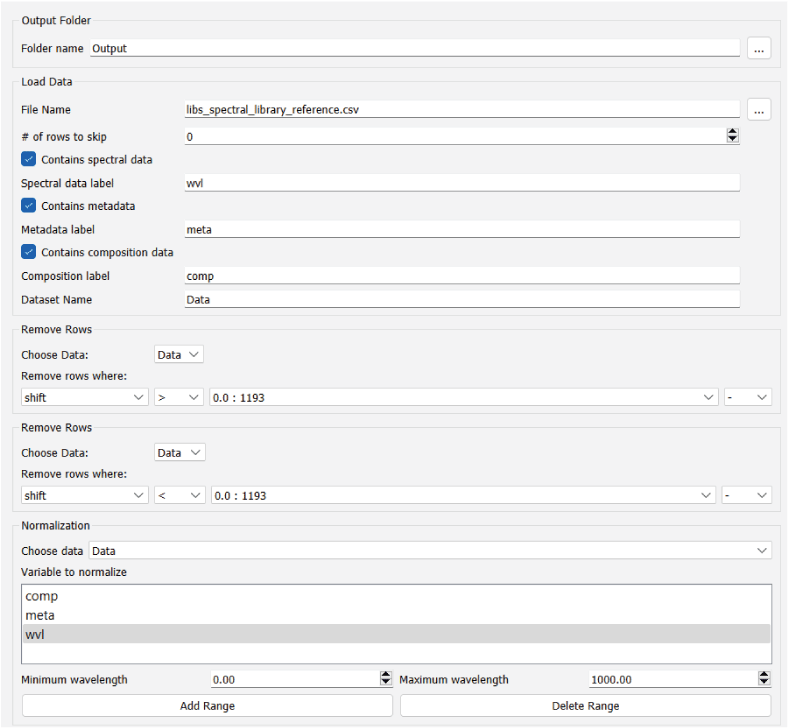Open Choose Data dropdown in first Remove Rows

(180, 354)
